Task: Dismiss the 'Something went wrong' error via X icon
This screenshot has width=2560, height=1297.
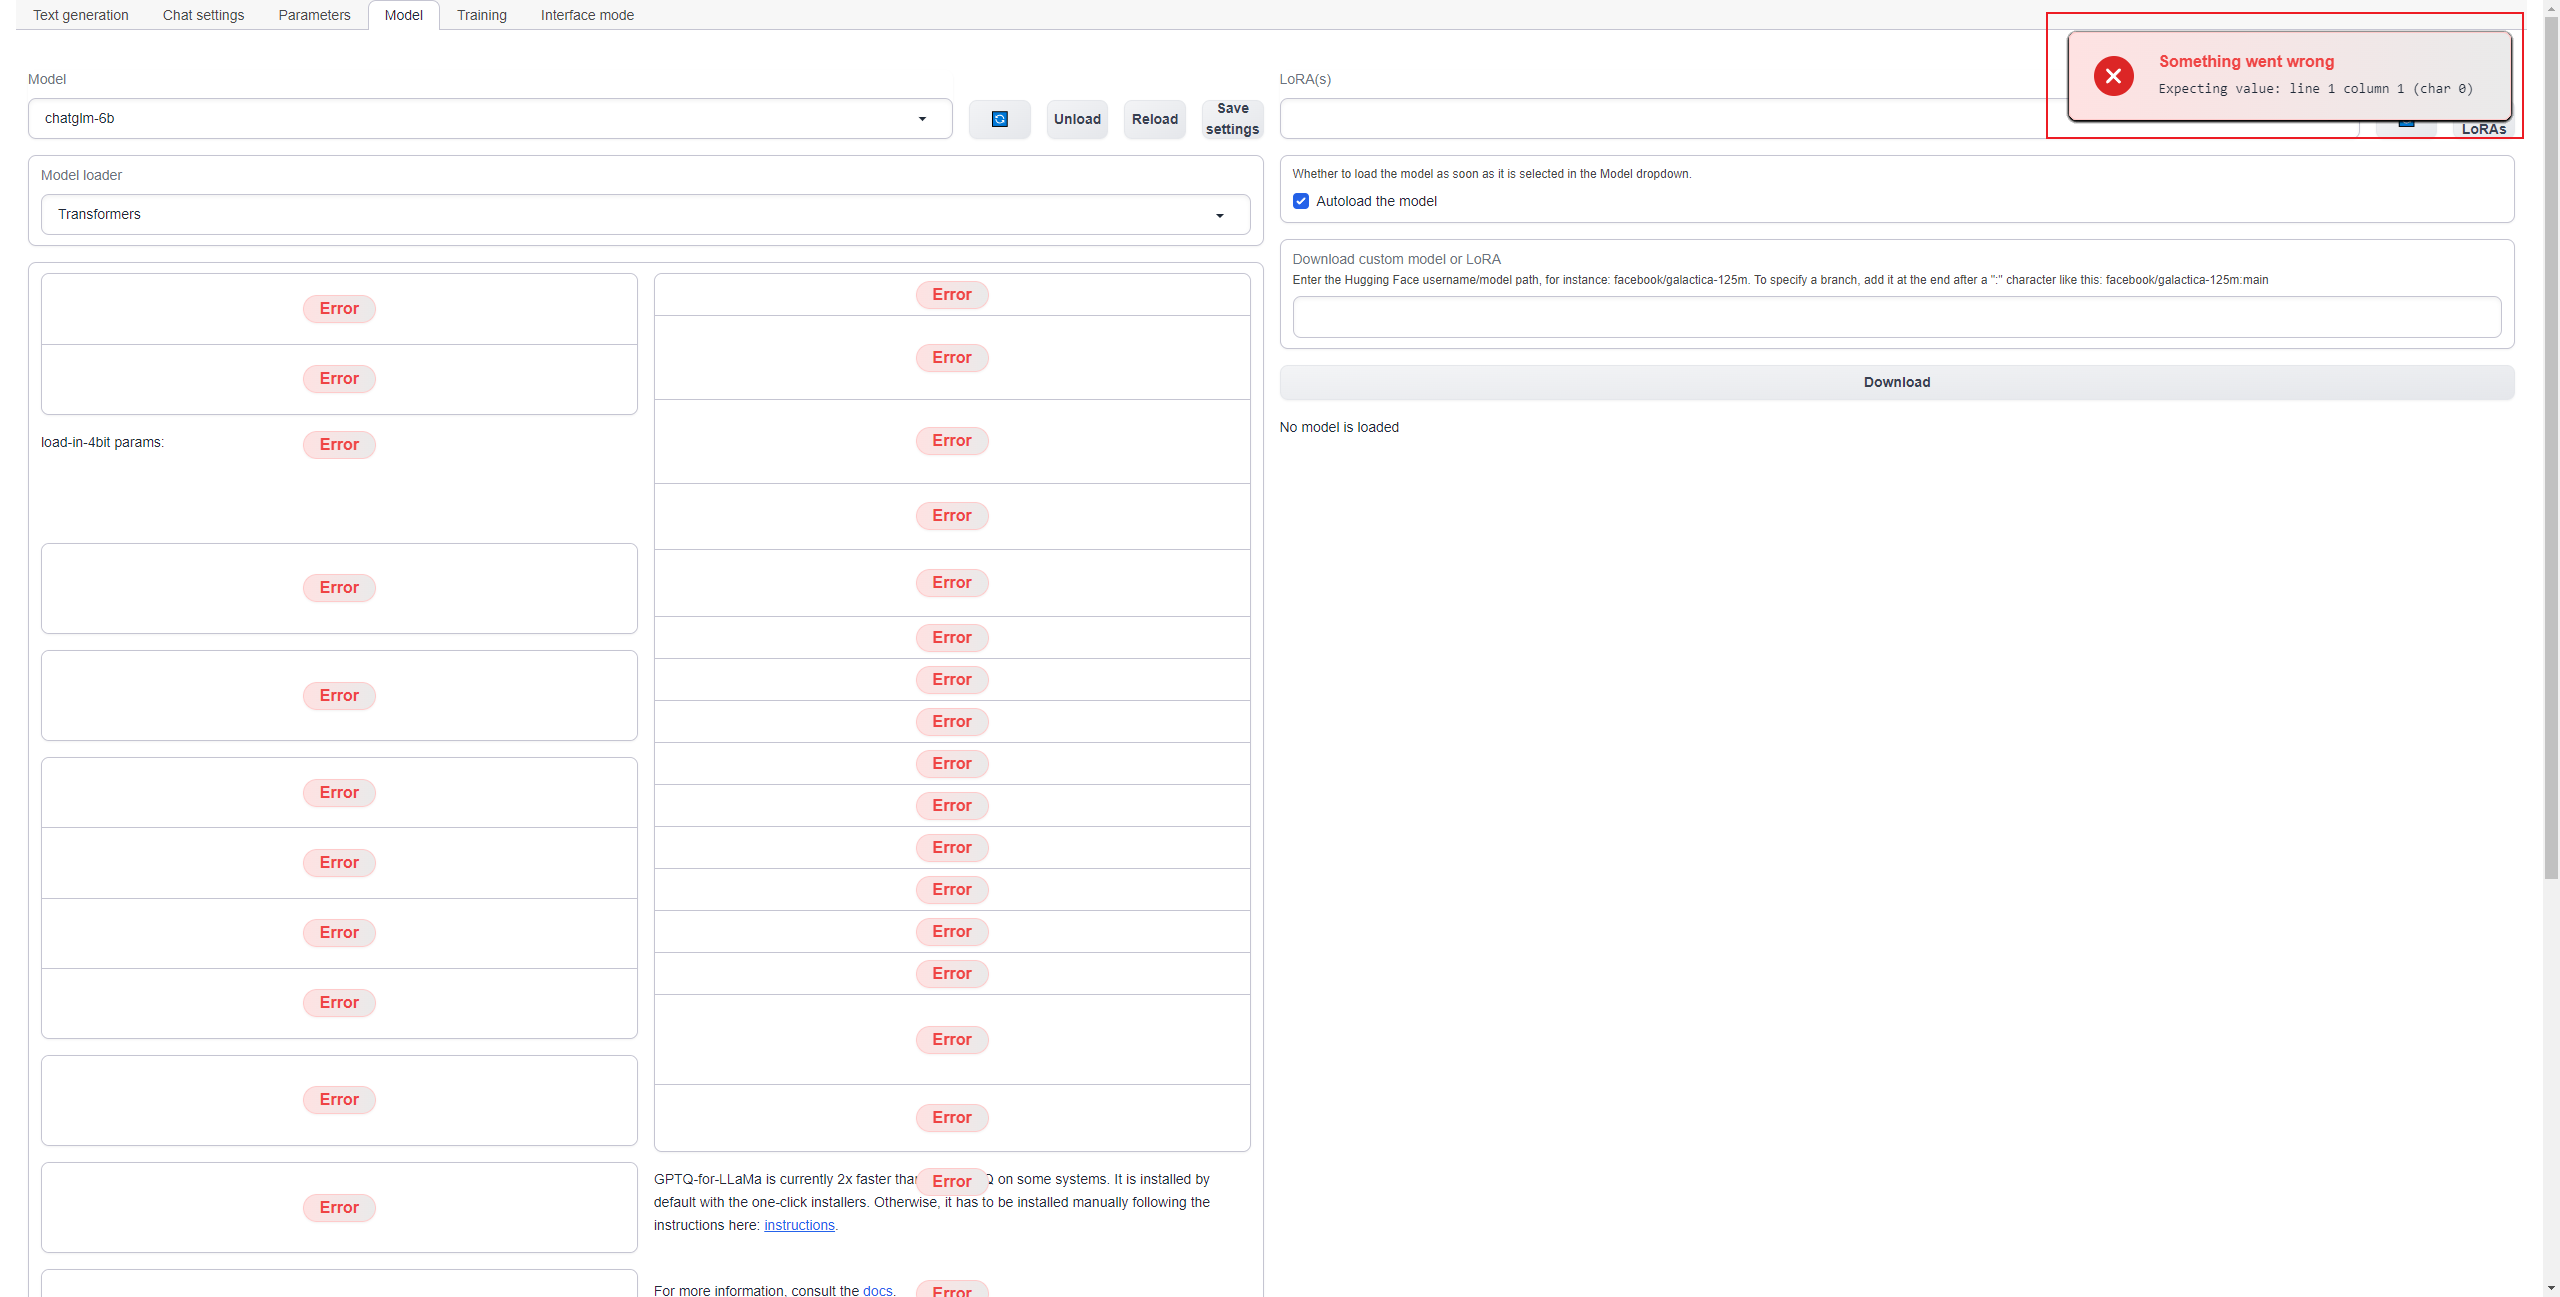Action: tap(2113, 75)
